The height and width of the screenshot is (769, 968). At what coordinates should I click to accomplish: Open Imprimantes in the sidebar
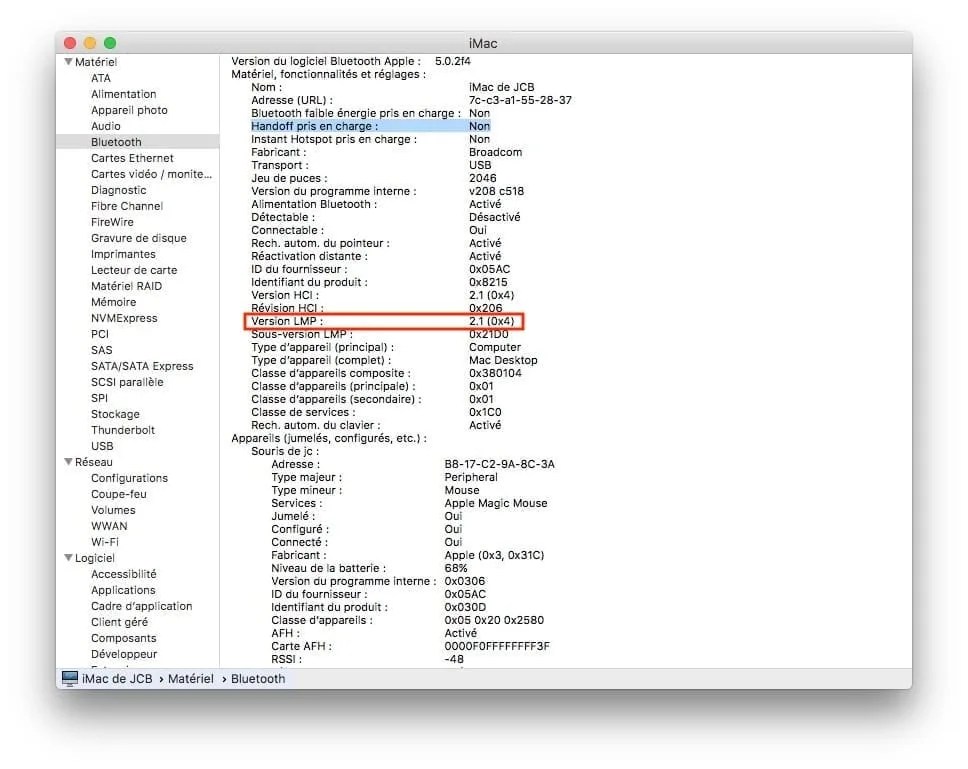point(123,254)
